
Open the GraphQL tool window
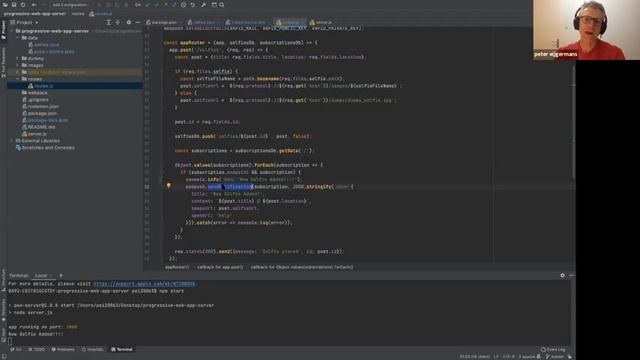(x=93, y=350)
